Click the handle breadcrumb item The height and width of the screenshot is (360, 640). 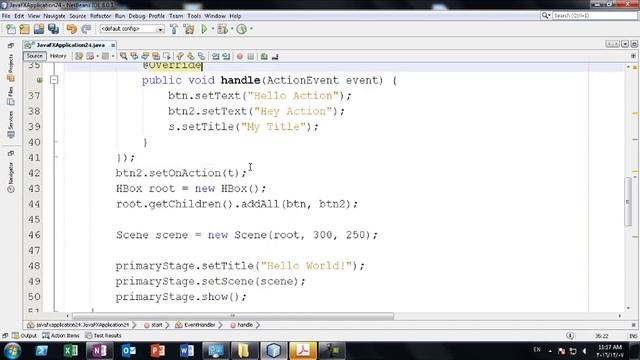242,325
